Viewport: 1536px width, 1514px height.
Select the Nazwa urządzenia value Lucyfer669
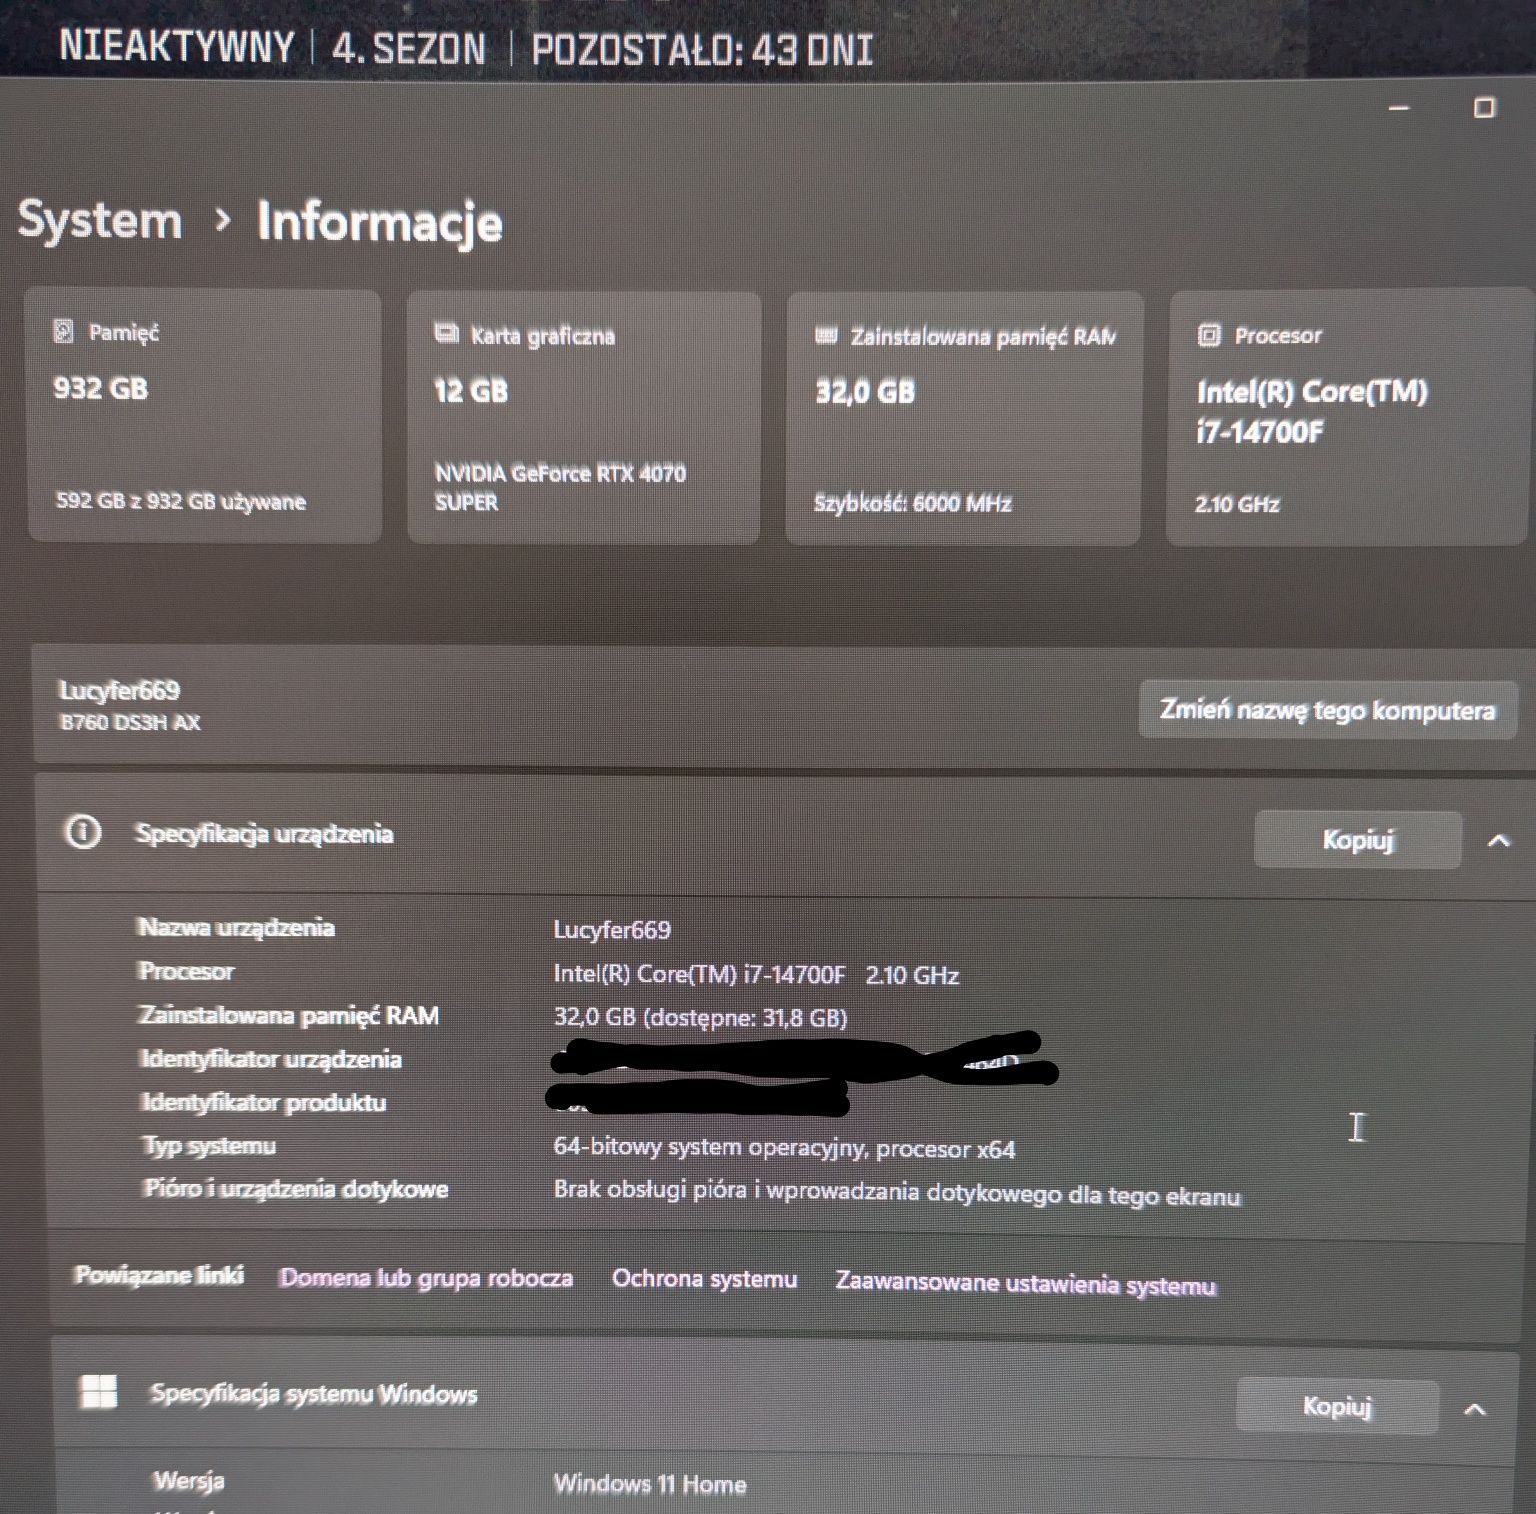point(612,930)
